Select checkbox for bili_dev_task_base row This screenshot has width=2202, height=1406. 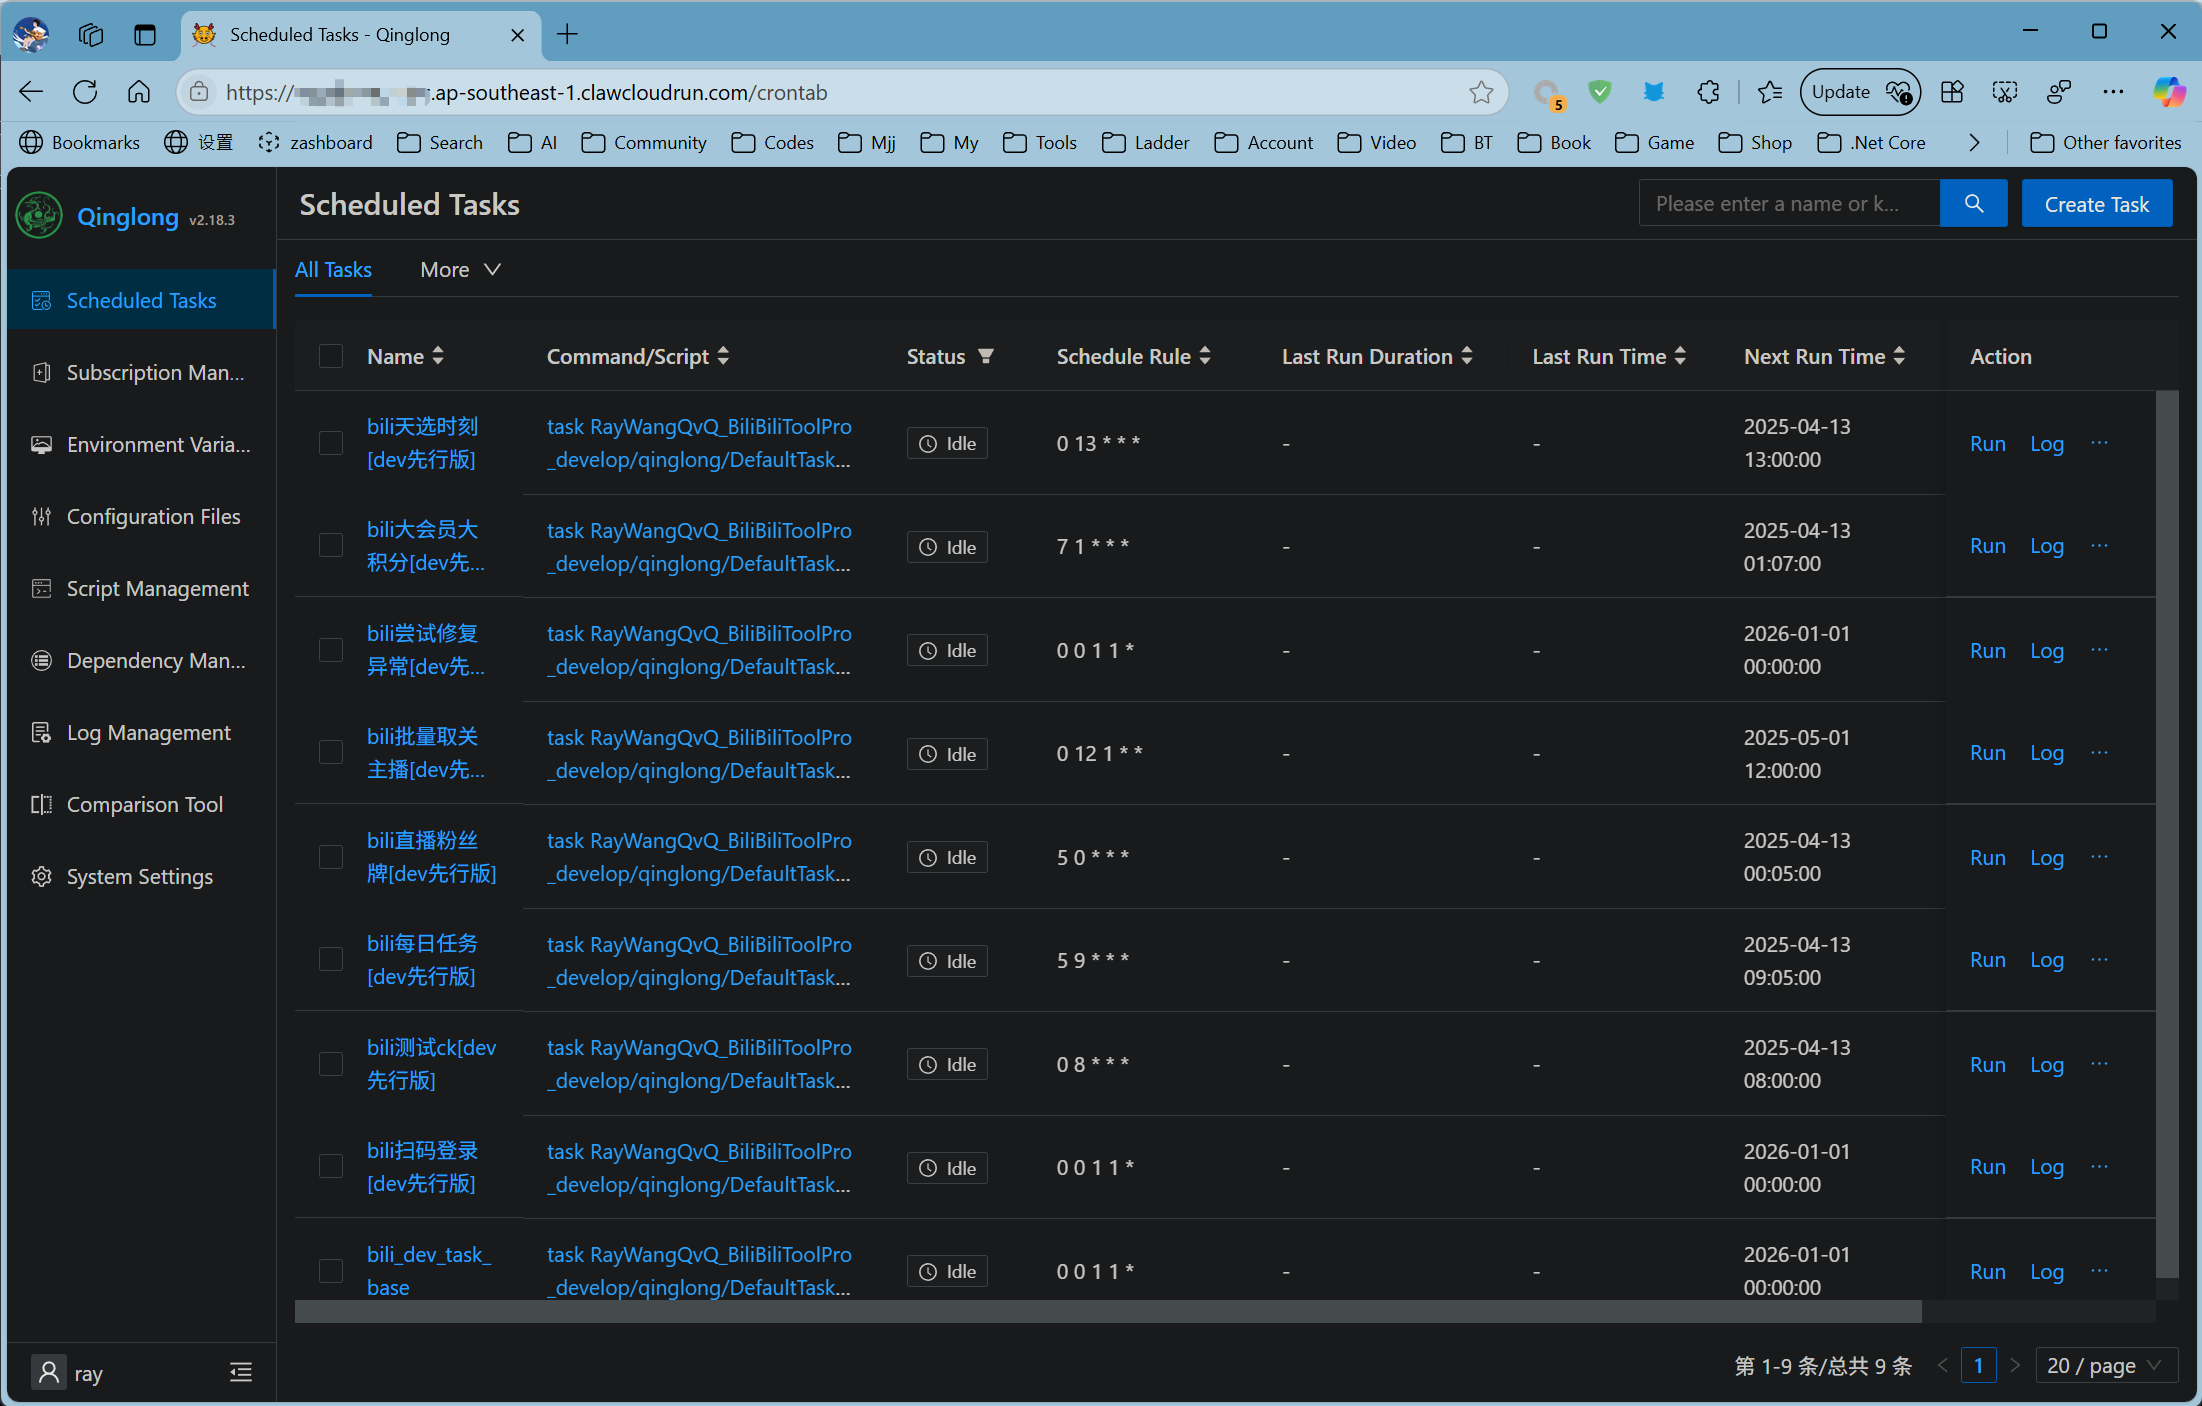(x=331, y=1271)
